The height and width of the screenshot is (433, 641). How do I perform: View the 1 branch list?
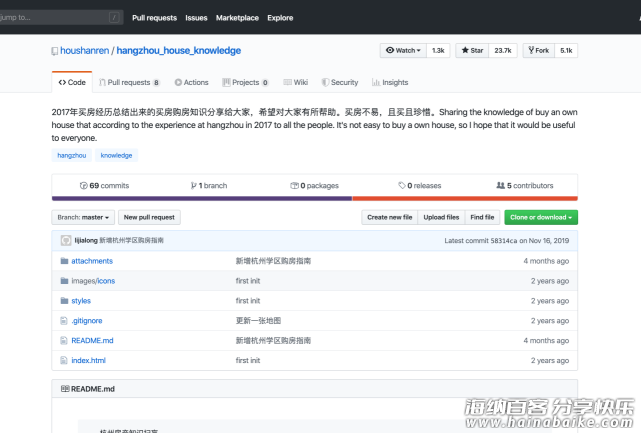(209, 186)
